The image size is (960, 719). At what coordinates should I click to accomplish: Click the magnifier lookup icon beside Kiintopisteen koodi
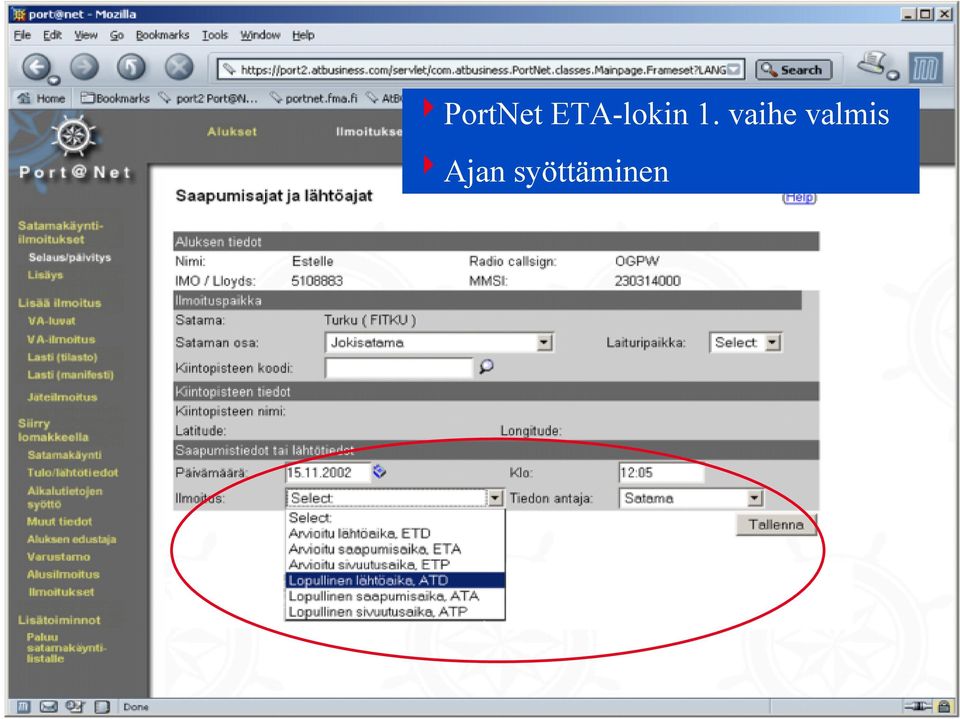486,367
